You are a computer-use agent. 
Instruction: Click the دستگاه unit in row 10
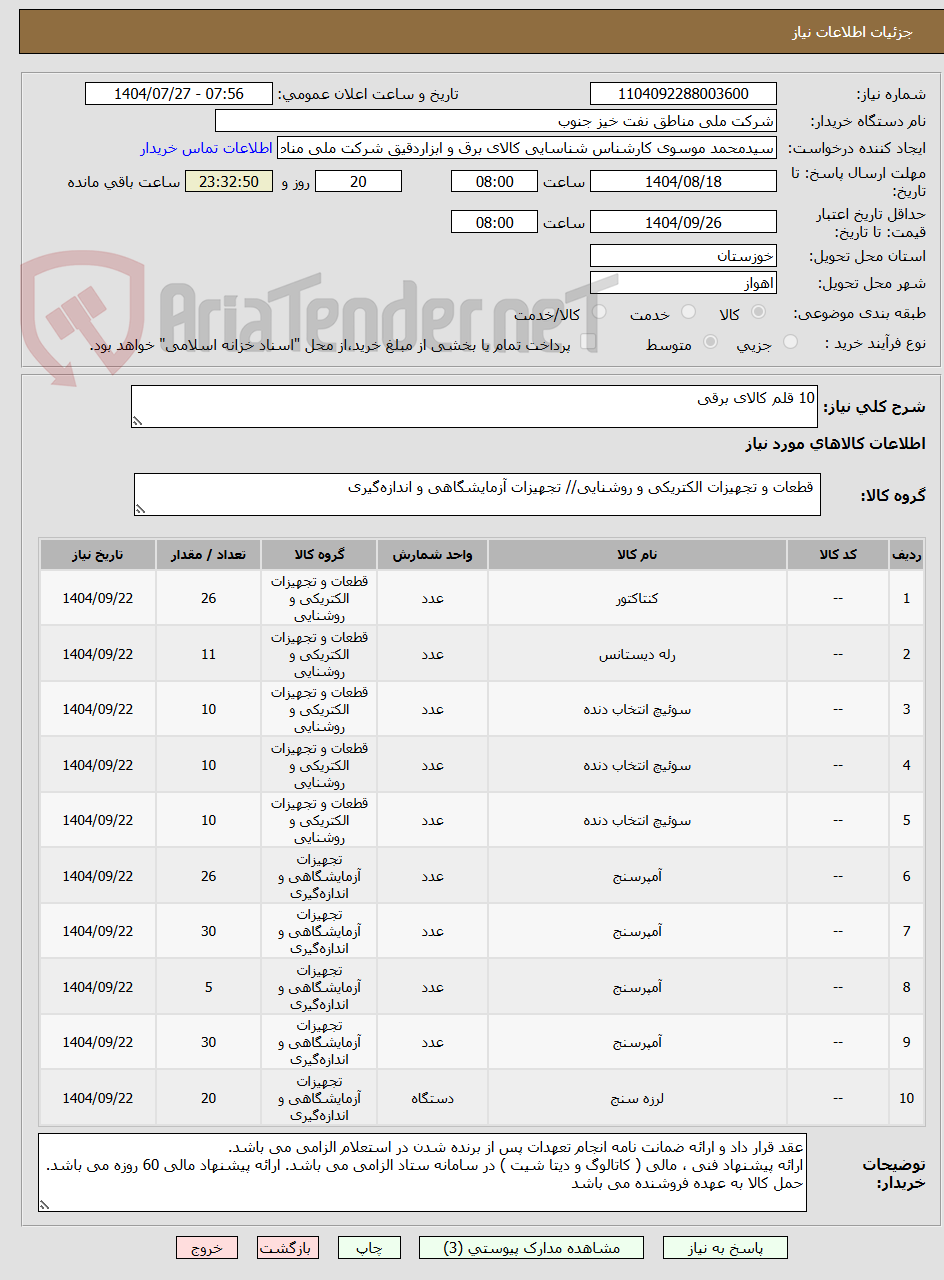[x=432, y=1098]
